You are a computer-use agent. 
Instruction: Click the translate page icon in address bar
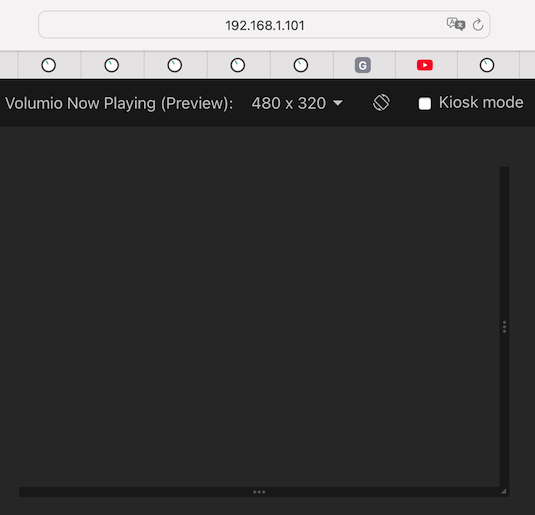click(456, 25)
